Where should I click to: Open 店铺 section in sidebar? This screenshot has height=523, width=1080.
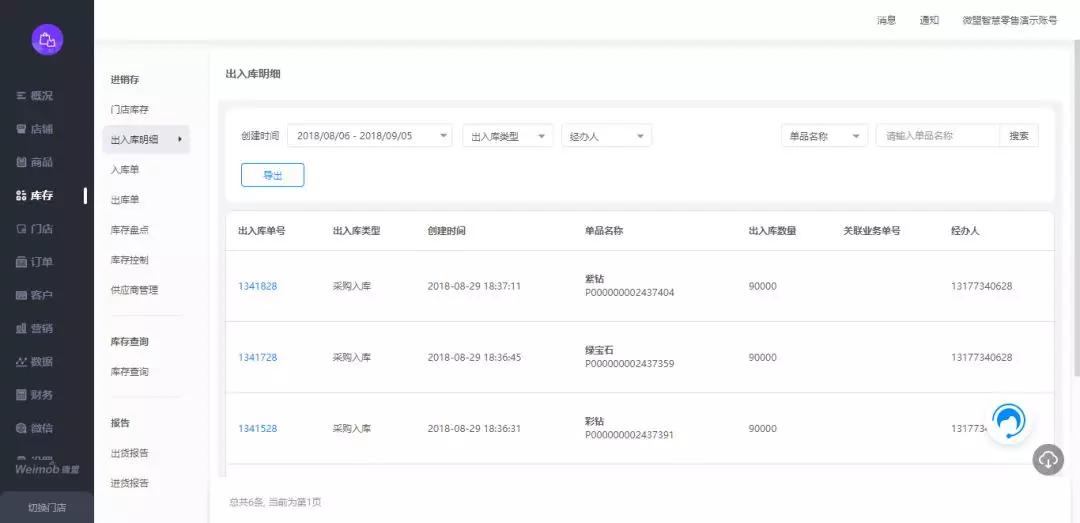tap(34, 129)
